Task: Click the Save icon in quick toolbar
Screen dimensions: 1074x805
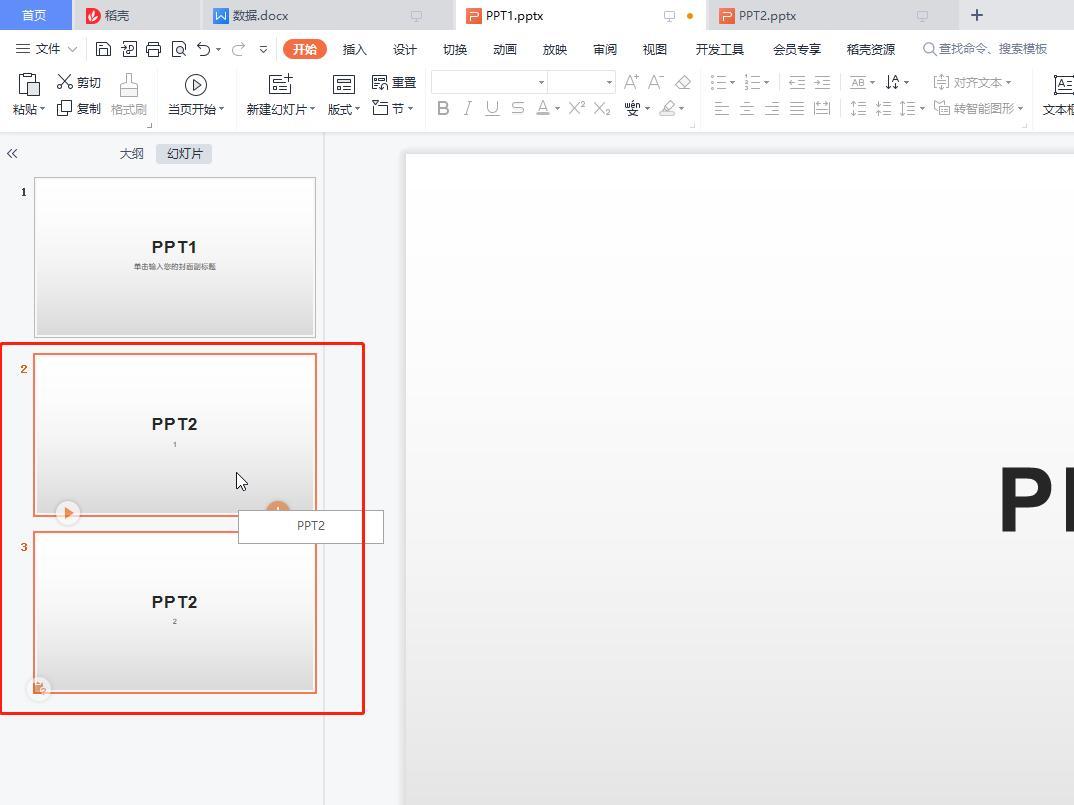Action: pos(103,49)
